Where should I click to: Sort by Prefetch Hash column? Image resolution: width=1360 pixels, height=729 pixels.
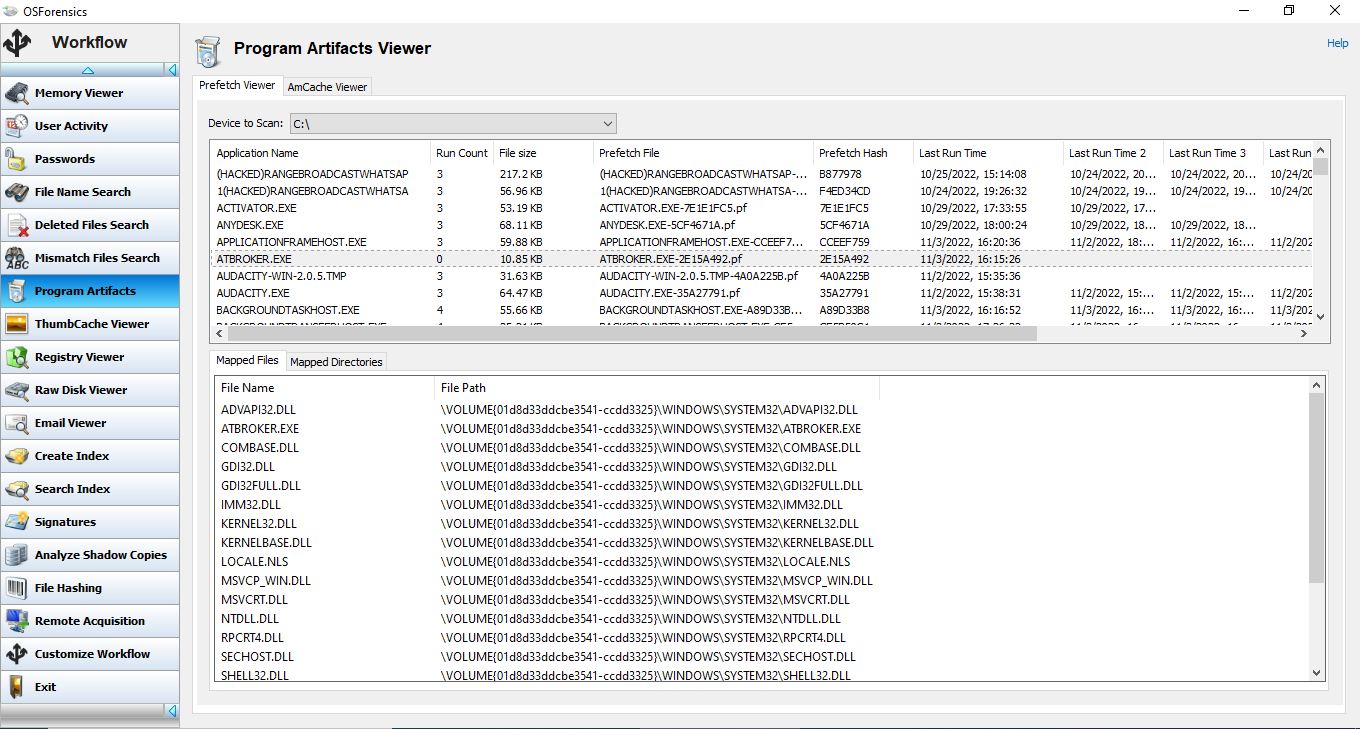point(863,153)
